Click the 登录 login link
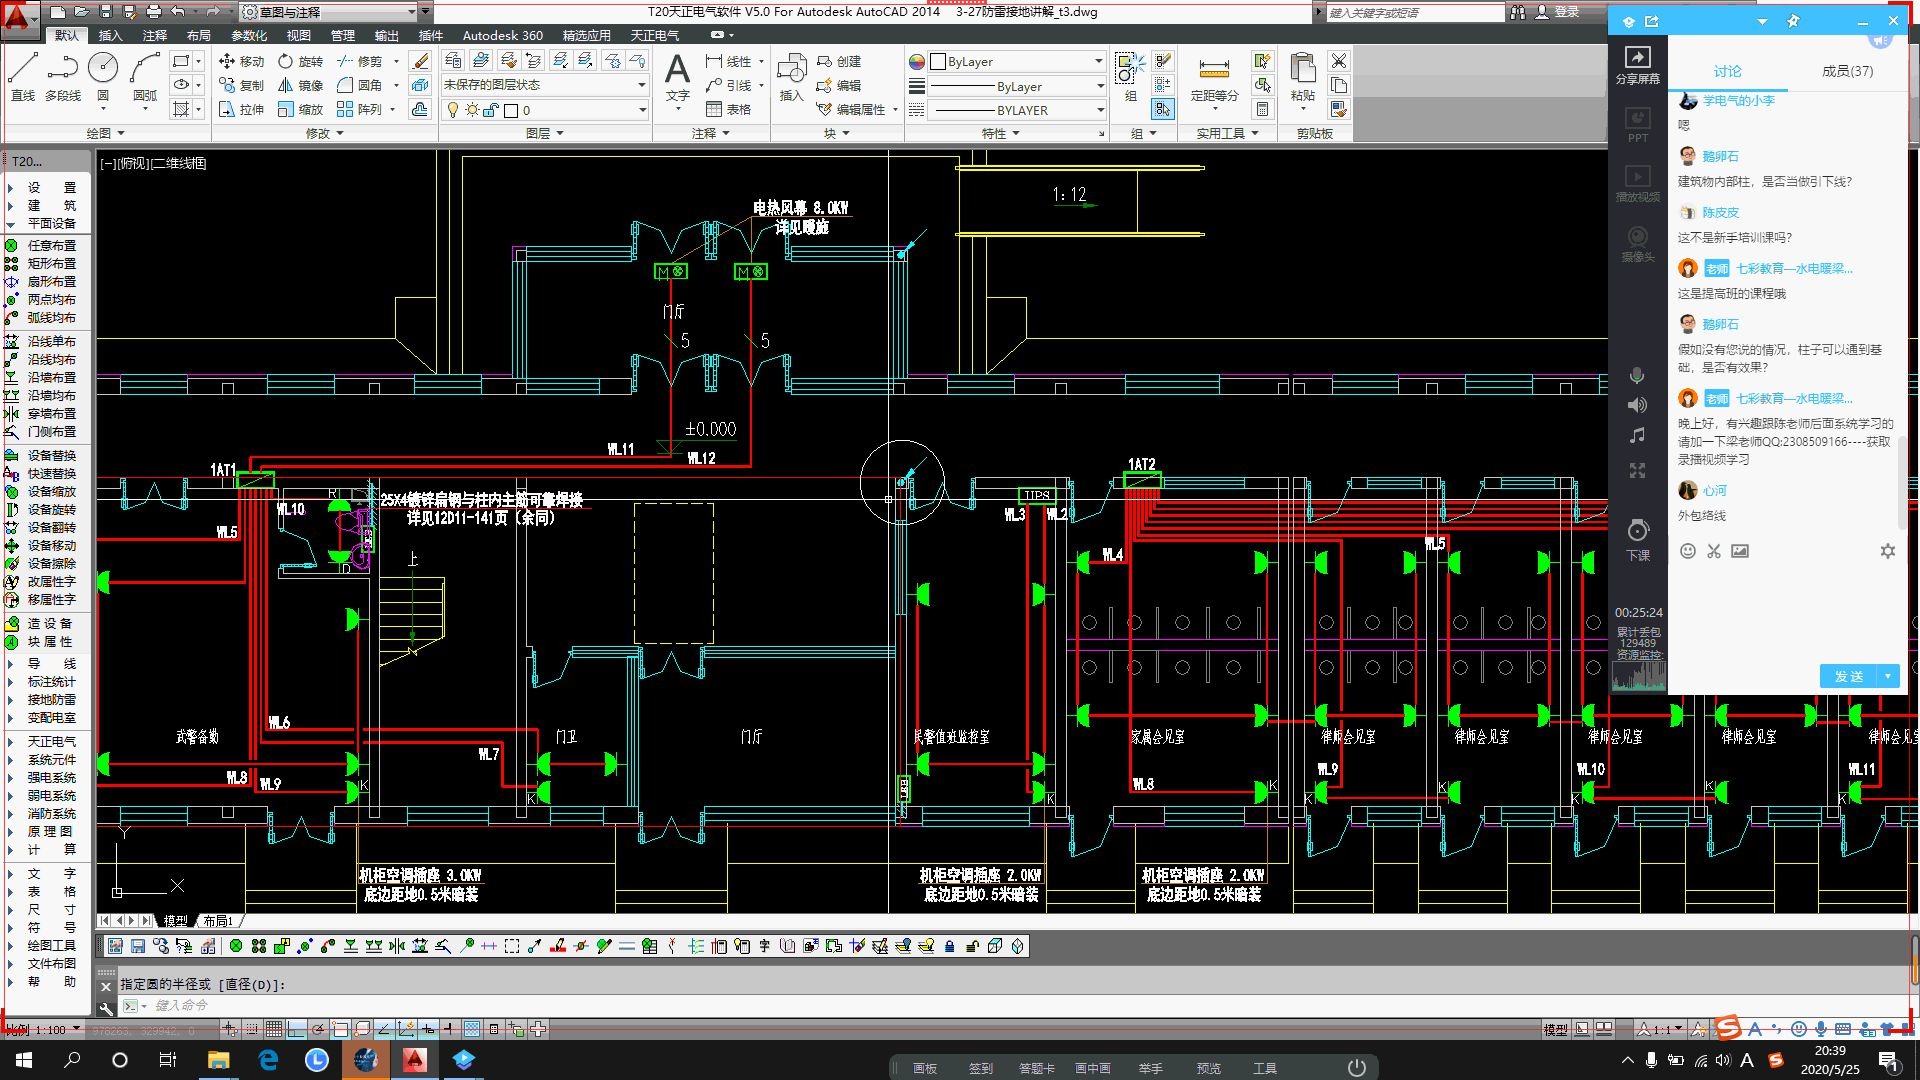Screen dimensions: 1920x1080 (1566, 12)
